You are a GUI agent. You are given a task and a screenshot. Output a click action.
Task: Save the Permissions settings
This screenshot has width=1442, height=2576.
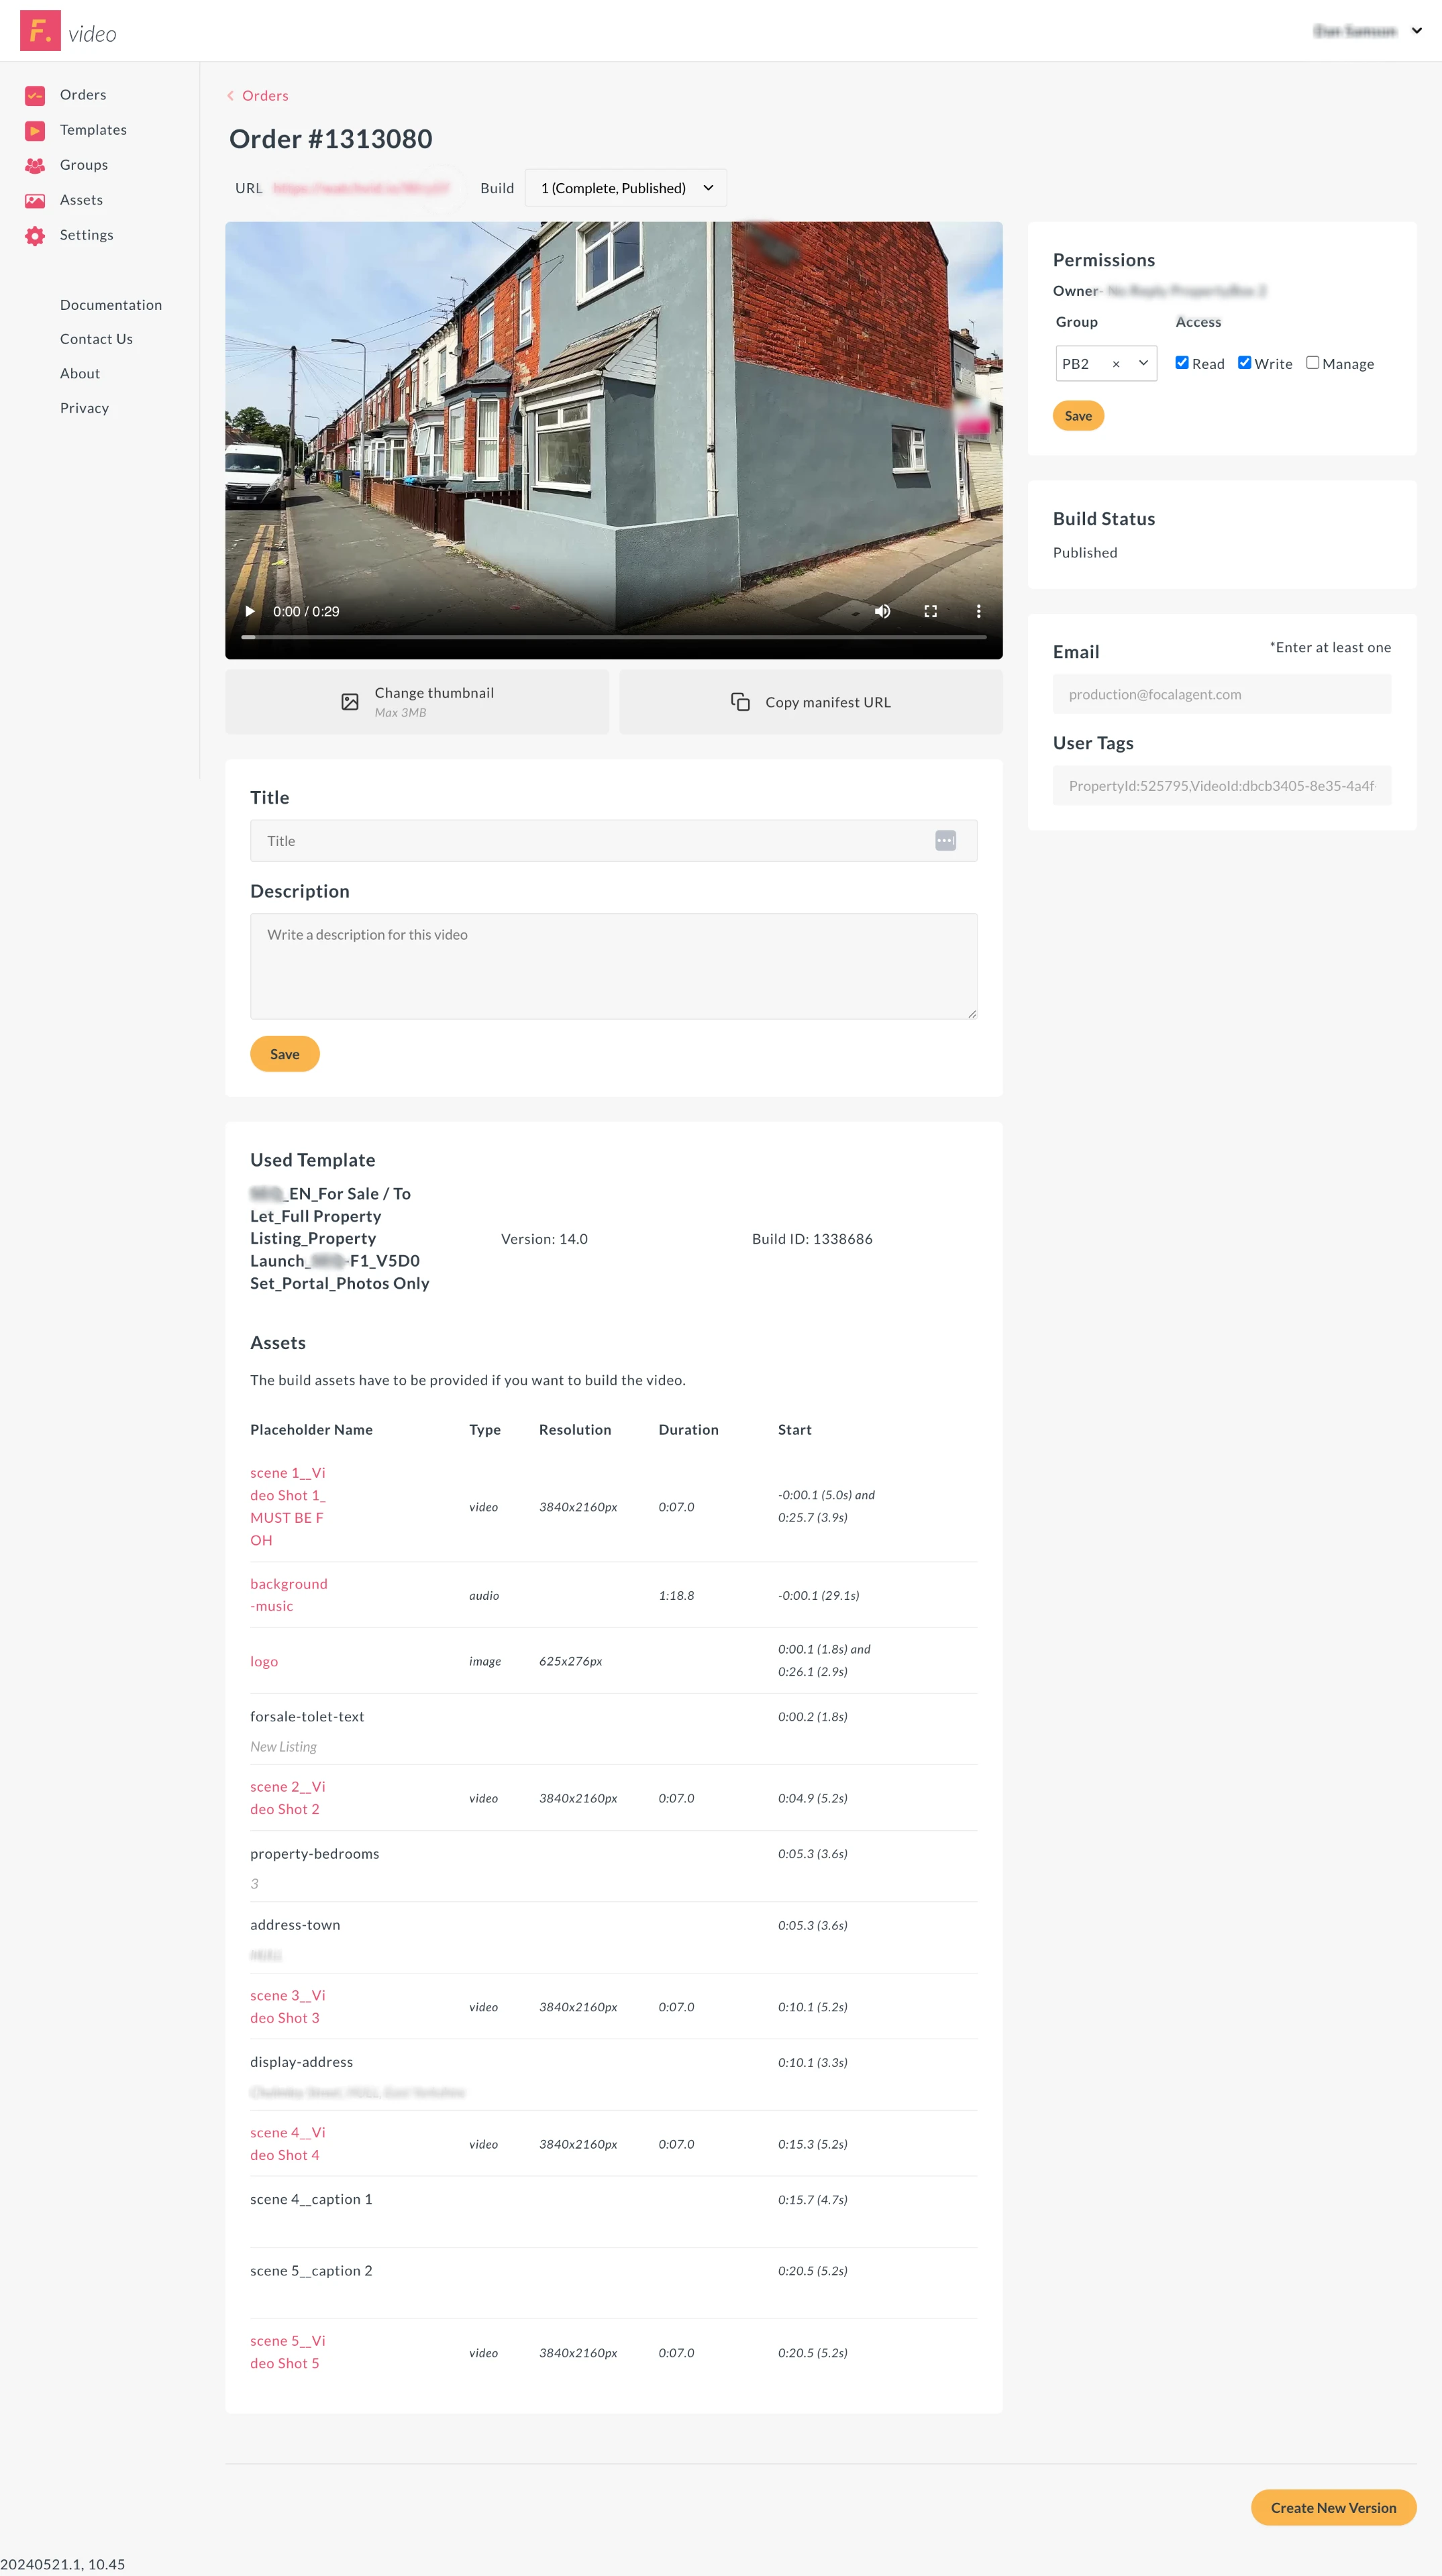coord(1078,416)
